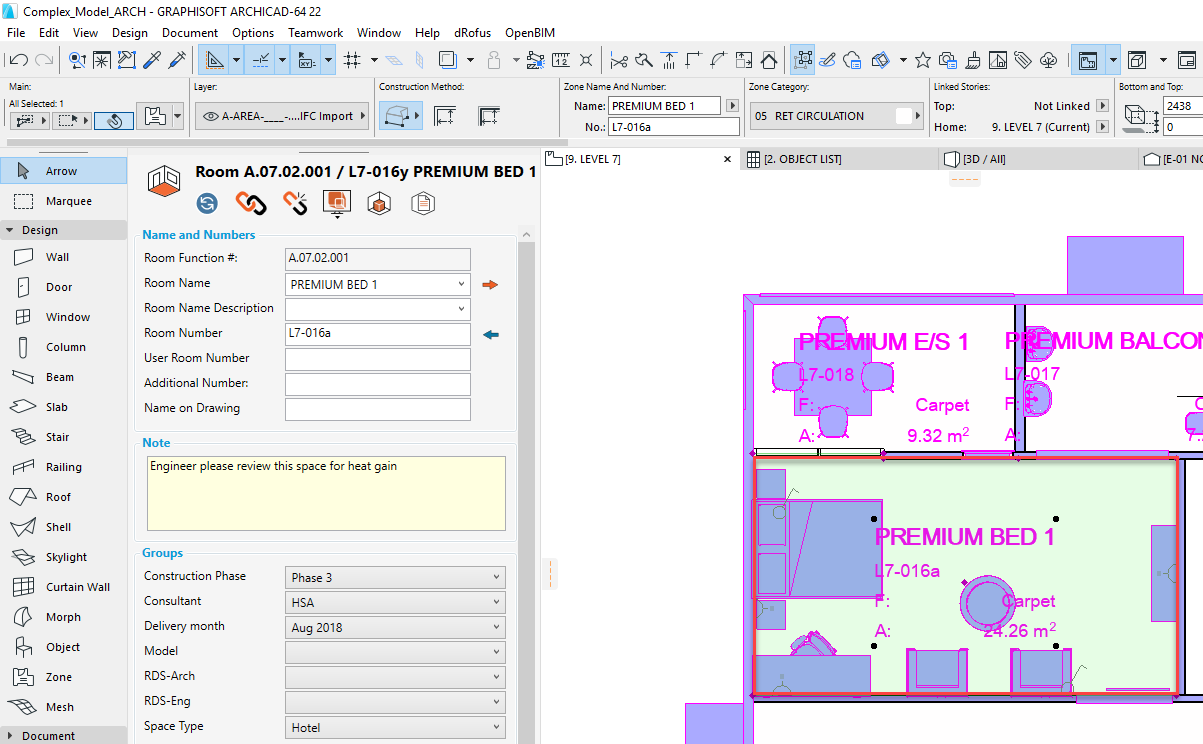Open the dRofus menu
Screen dimensions: 1203x744
click(472, 33)
